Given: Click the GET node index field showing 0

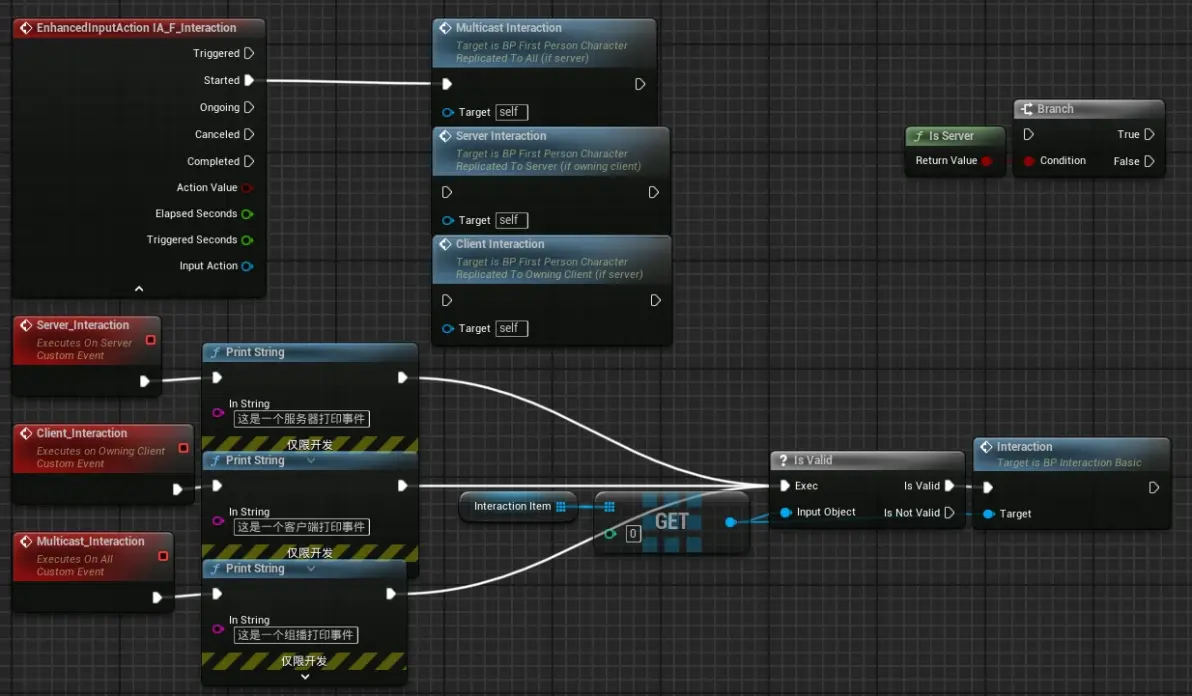Looking at the screenshot, I should coord(632,534).
